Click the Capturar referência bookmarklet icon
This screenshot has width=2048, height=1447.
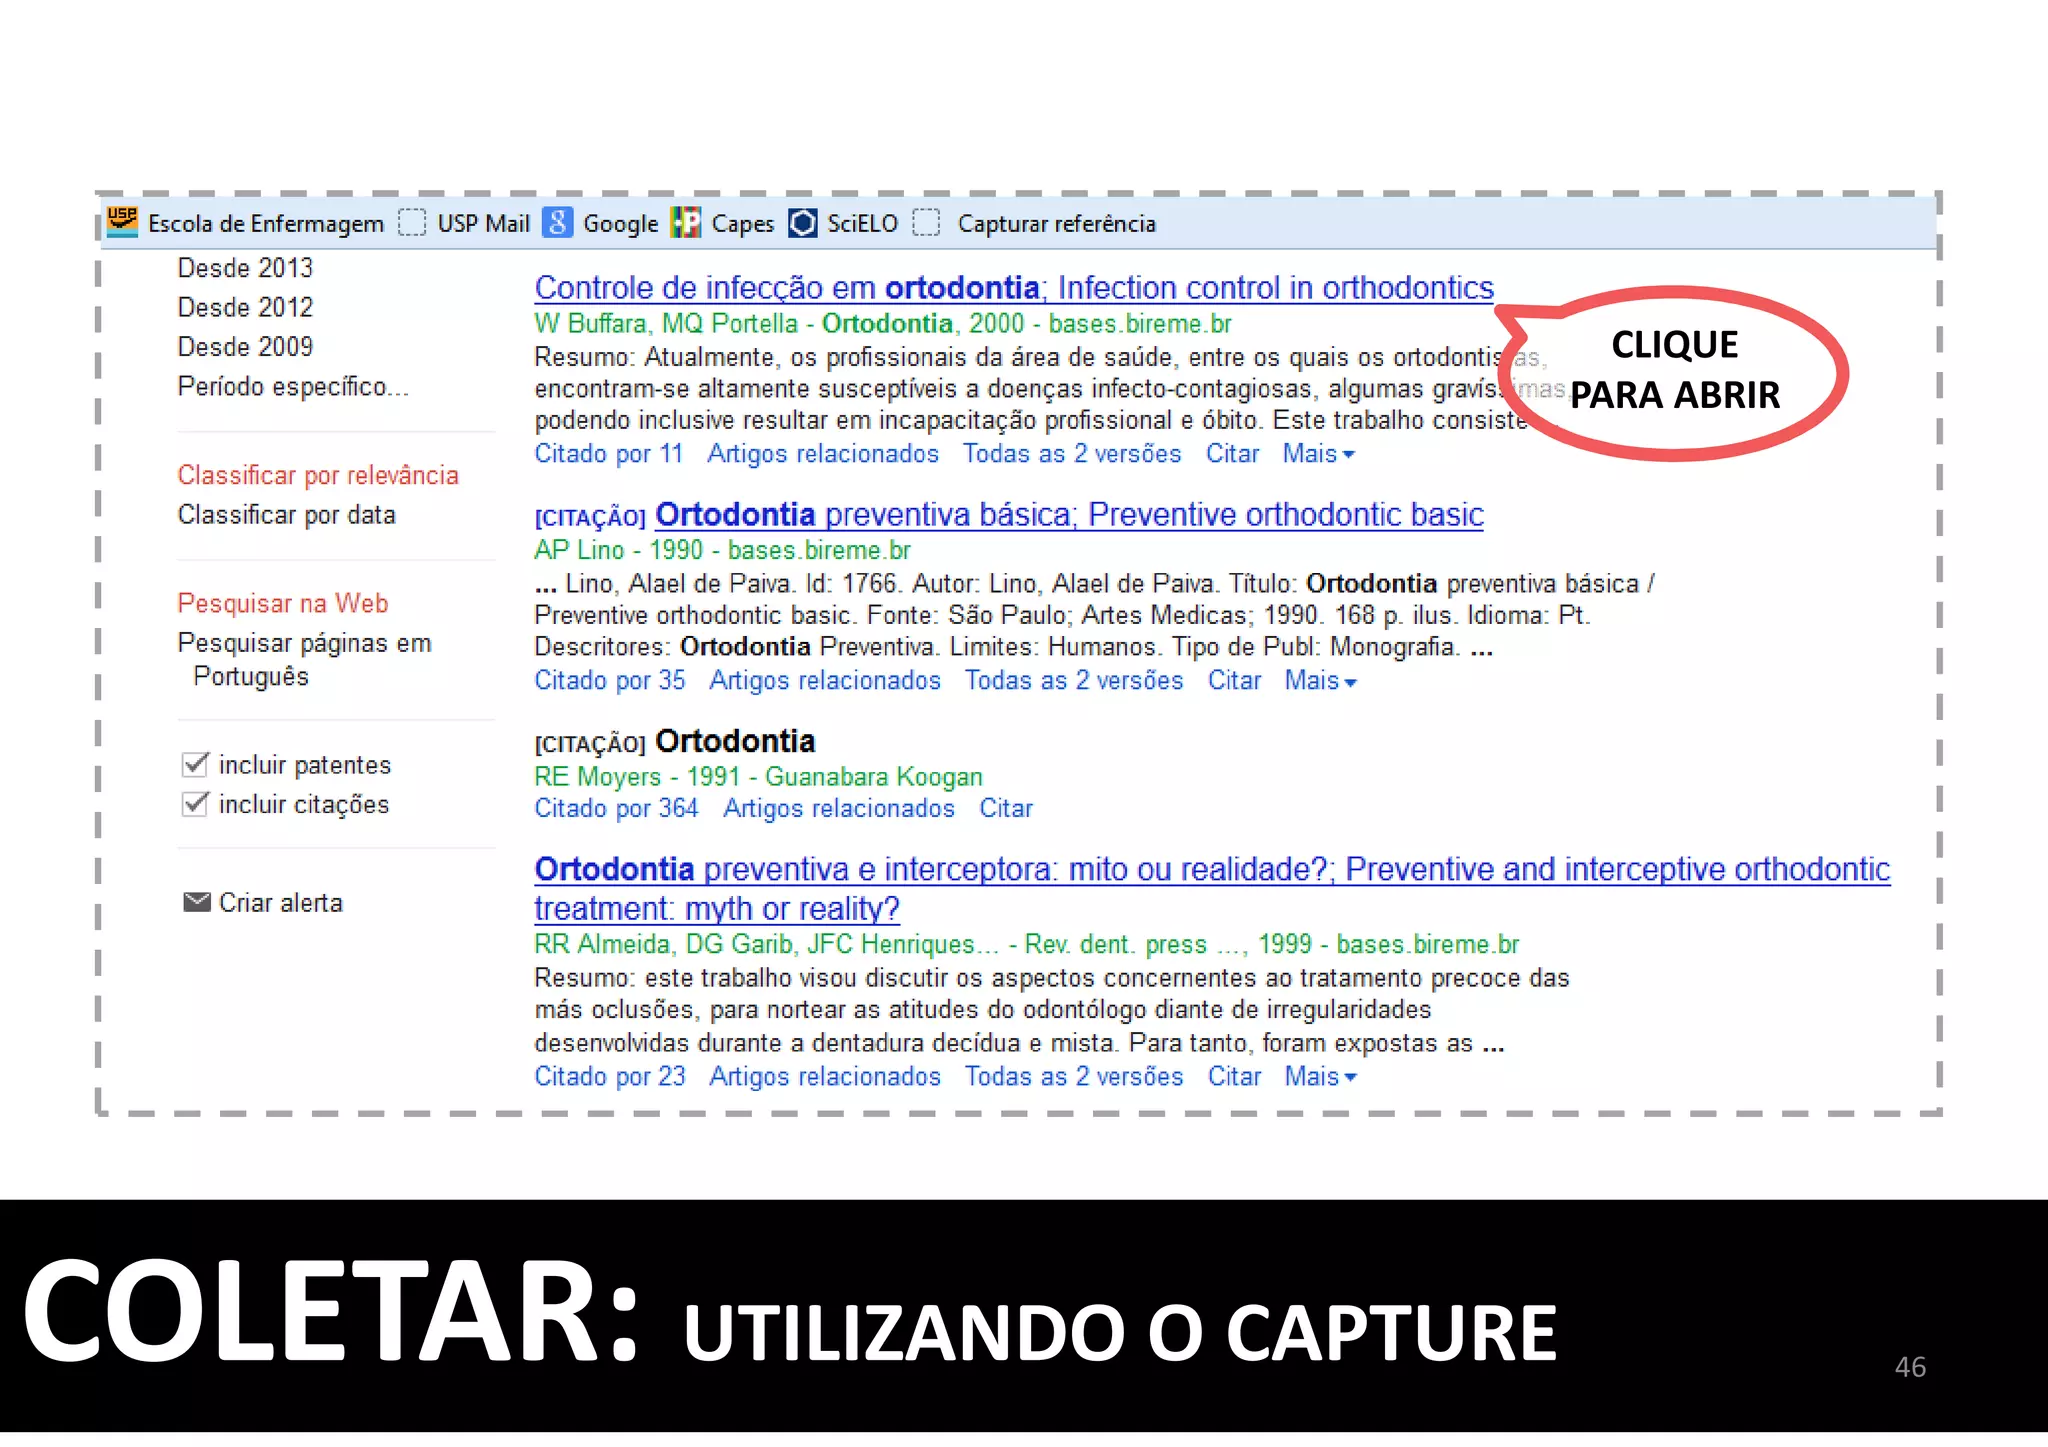927,222
